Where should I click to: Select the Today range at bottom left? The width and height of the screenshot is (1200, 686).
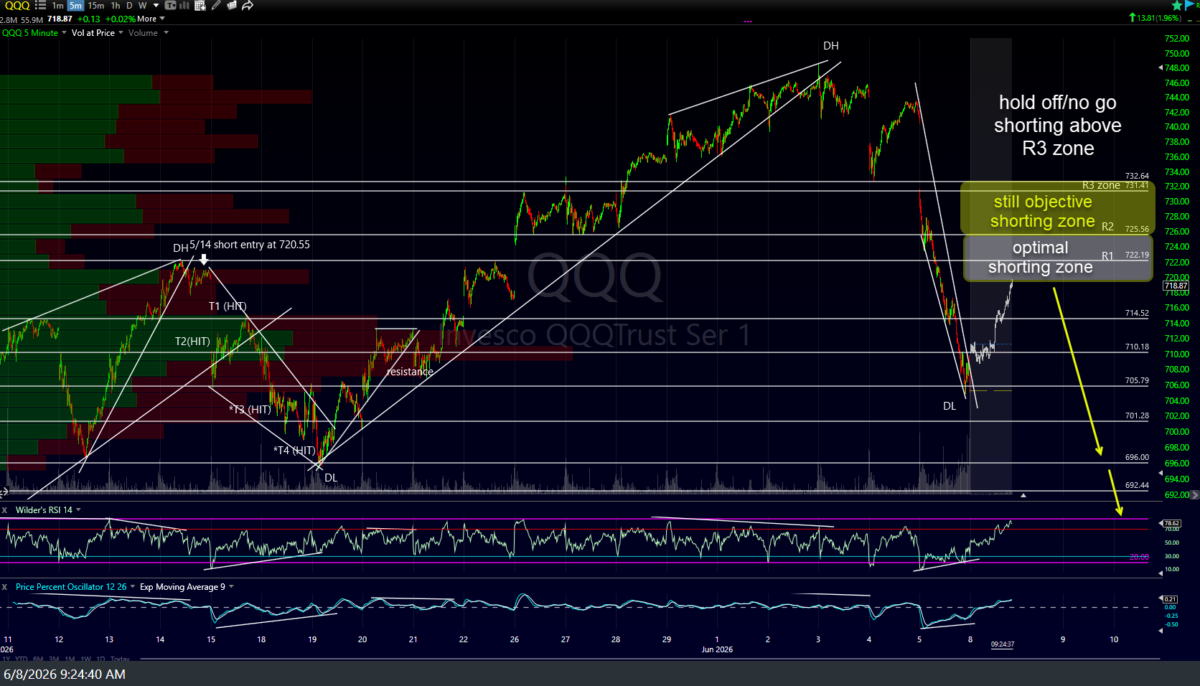tap(120, 659)
